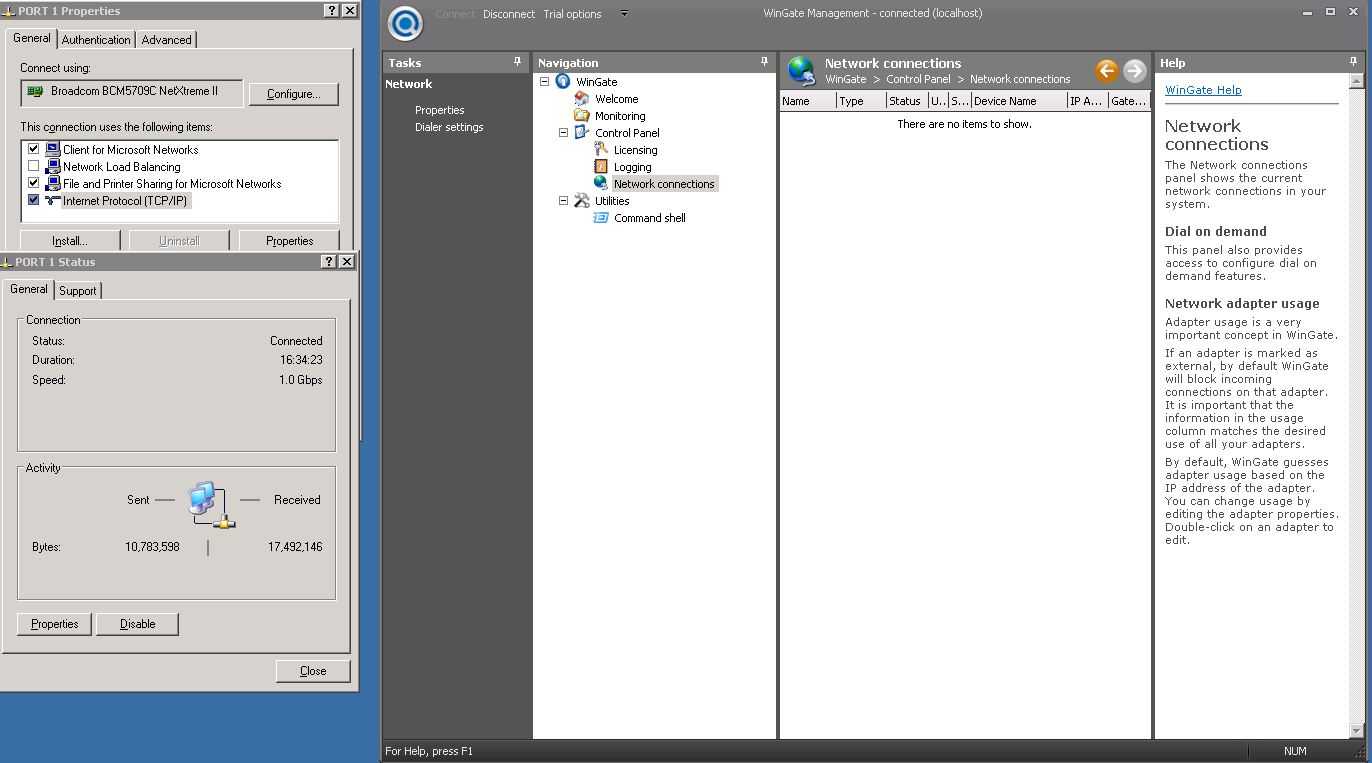Viewport: 1372px width, 763px height.
Task: Open the toolbar dropdown arrow after Trial options
Action: point(624,13)
